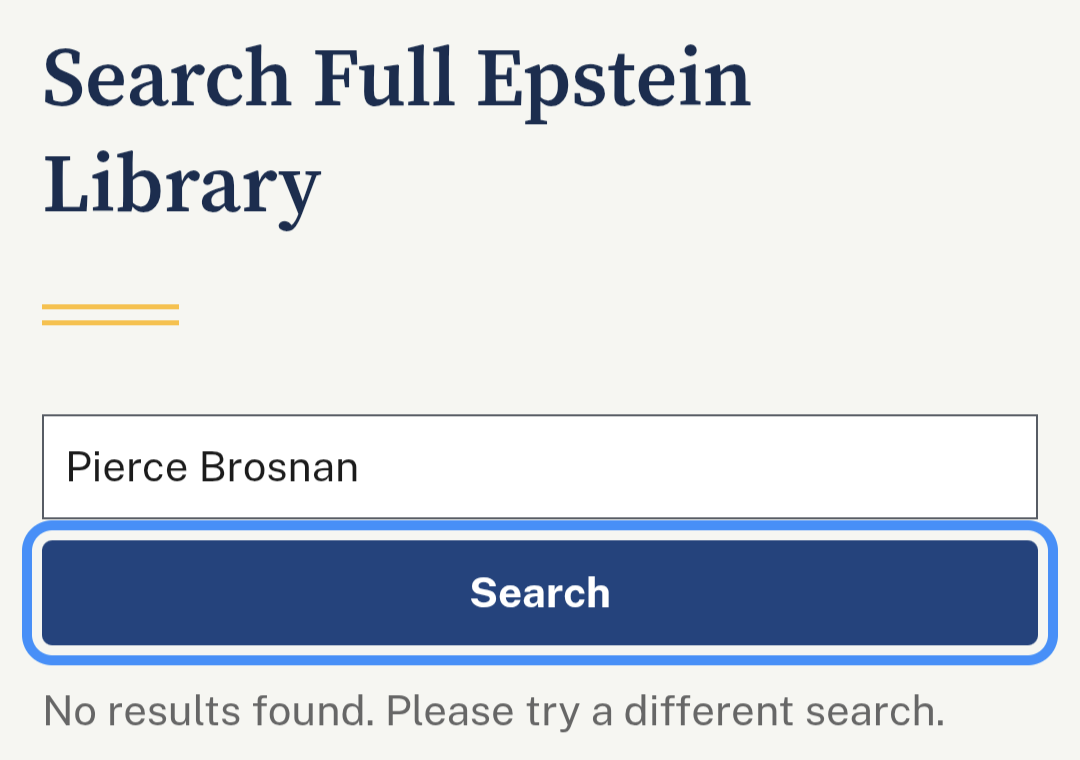Click the "No results found." message
This screenshot has width=1080, height=760.
point(210,711)
